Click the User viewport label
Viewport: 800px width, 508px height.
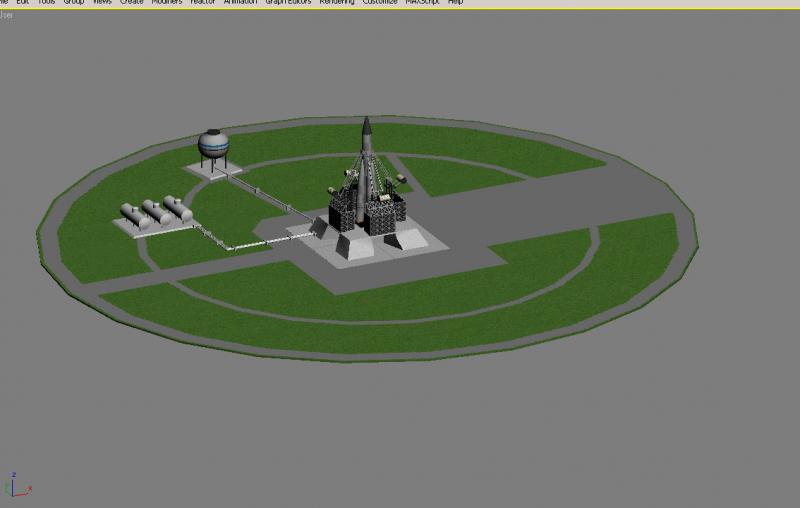click(7, 15)
